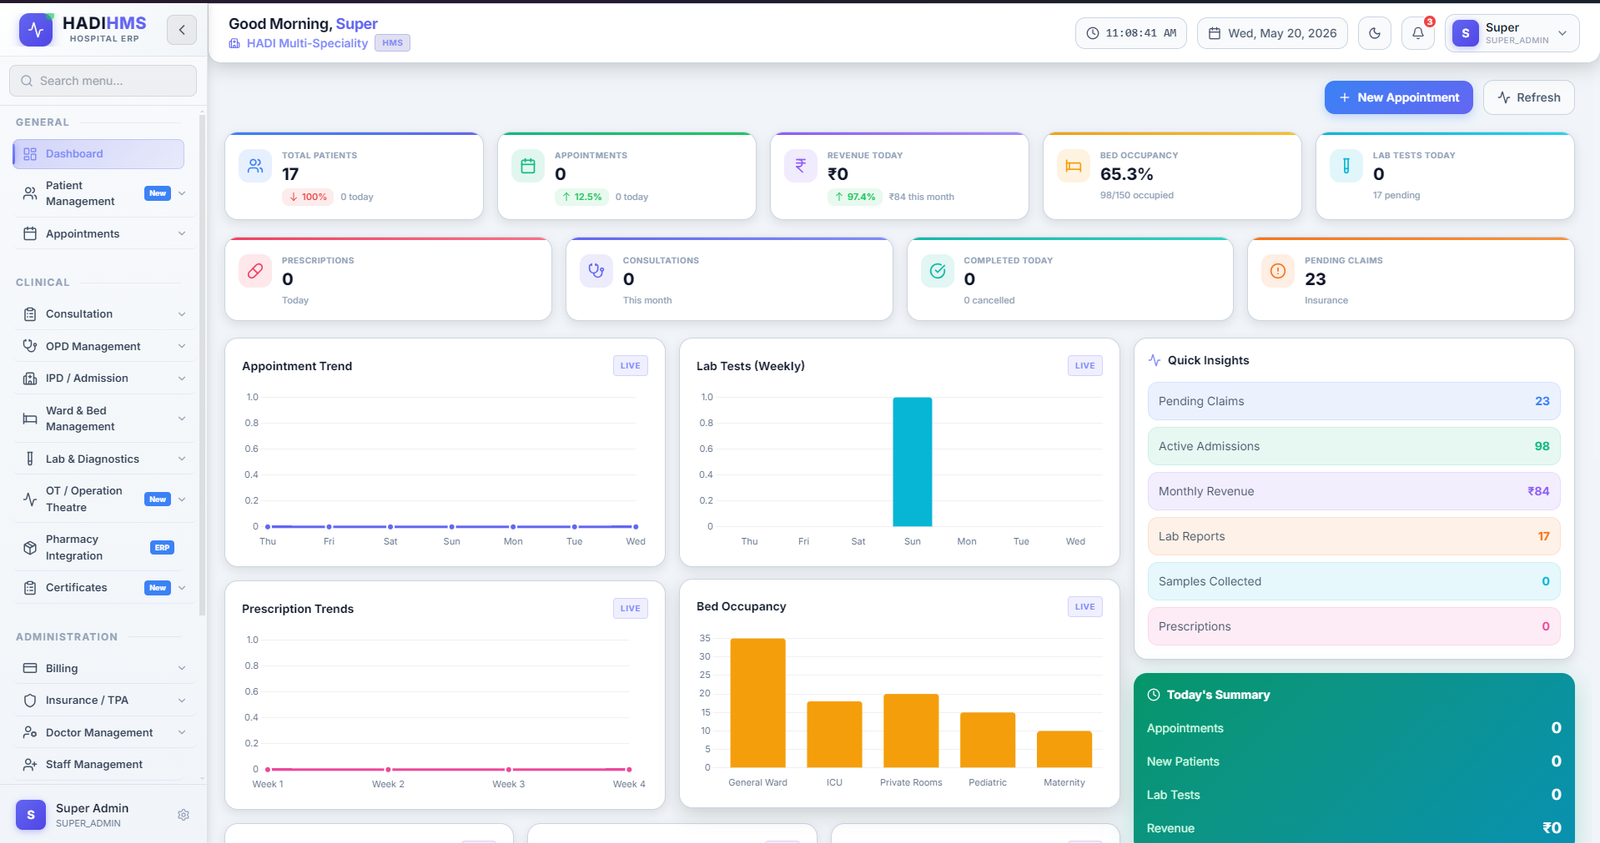
Task: Click the Patient Management people icon
Action: [x=30, y=194]
